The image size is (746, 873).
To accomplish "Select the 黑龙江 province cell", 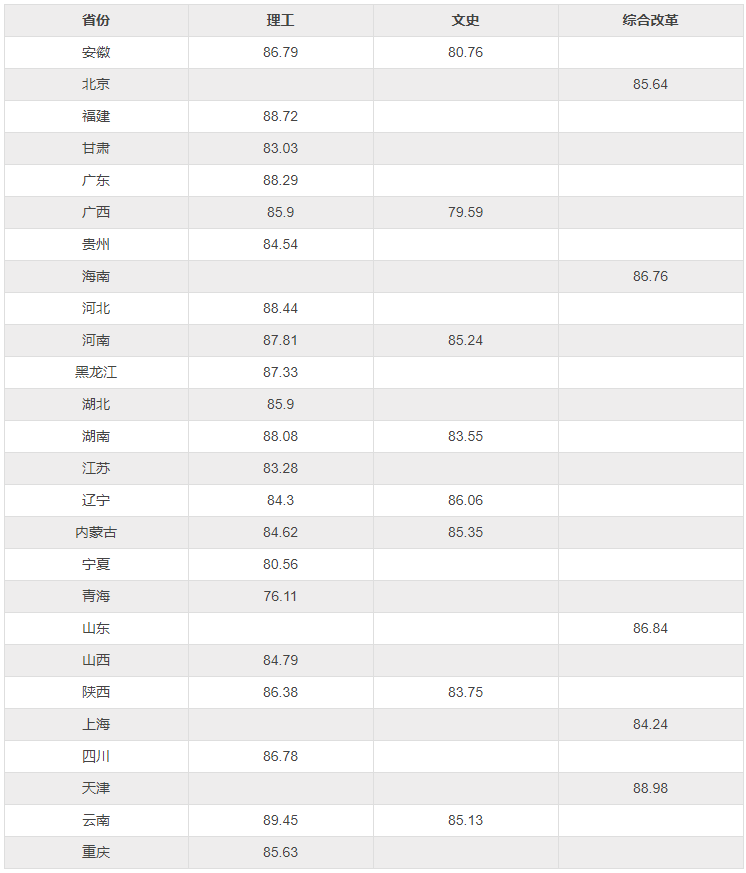I will point(96,372).
